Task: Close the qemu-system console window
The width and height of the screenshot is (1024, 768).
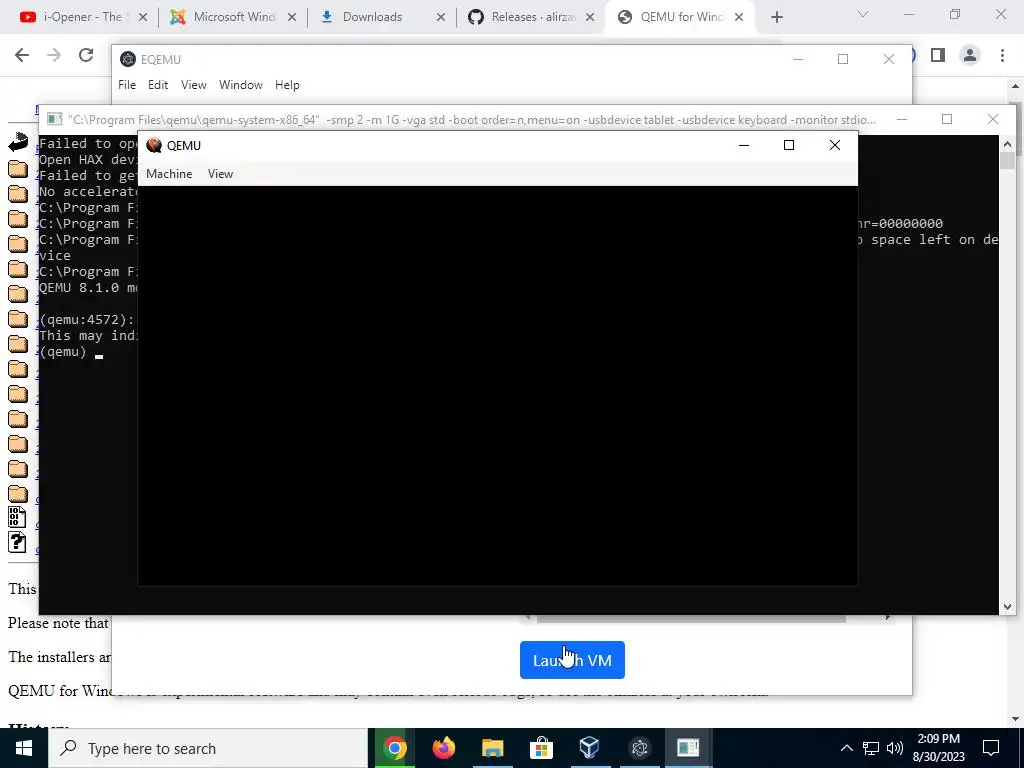Action: coord(993,119)
